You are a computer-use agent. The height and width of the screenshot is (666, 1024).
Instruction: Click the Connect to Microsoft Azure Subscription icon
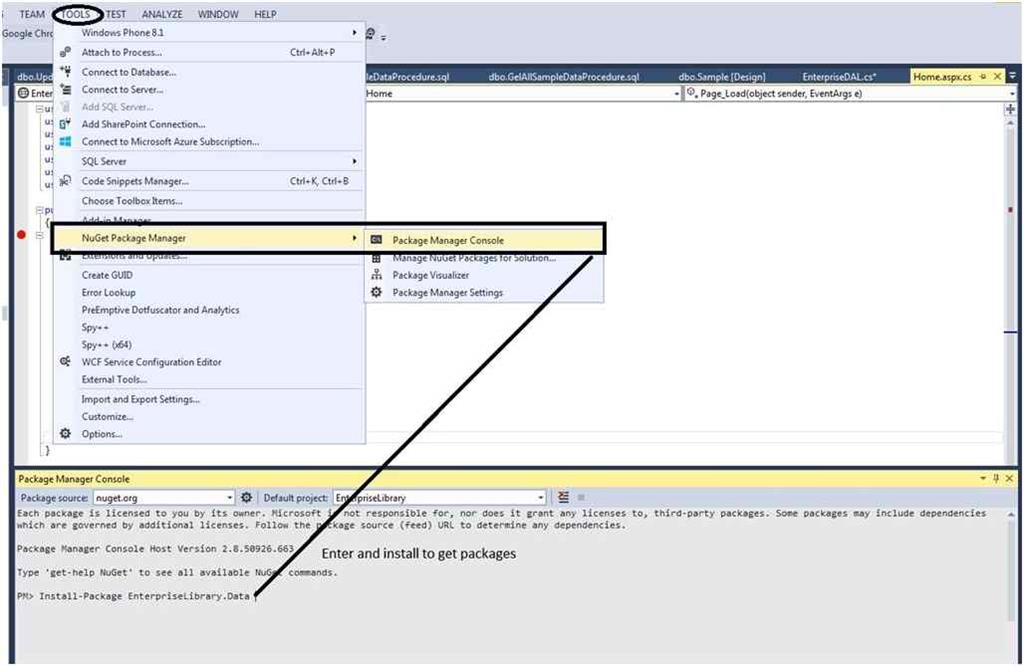[x=64, y=142]
